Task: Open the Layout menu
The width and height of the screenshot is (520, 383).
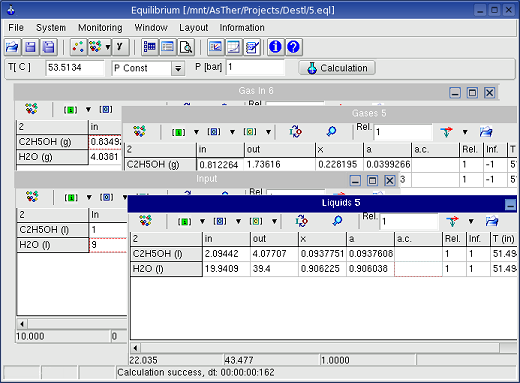Action: (193, 28)
